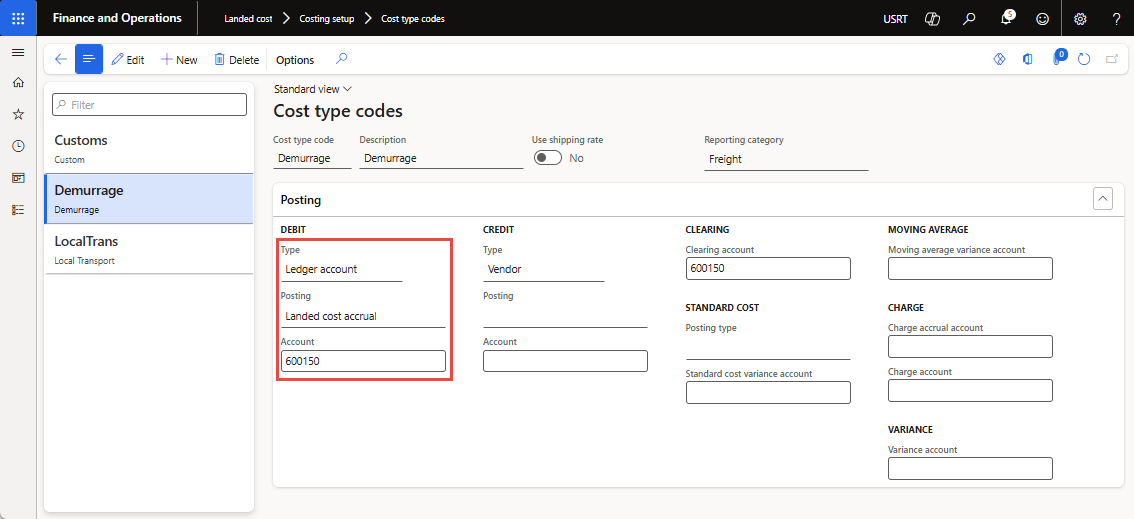Open the settings gear icon
This screenshot has height=519, width=1134.
(x=1080, y=18)
